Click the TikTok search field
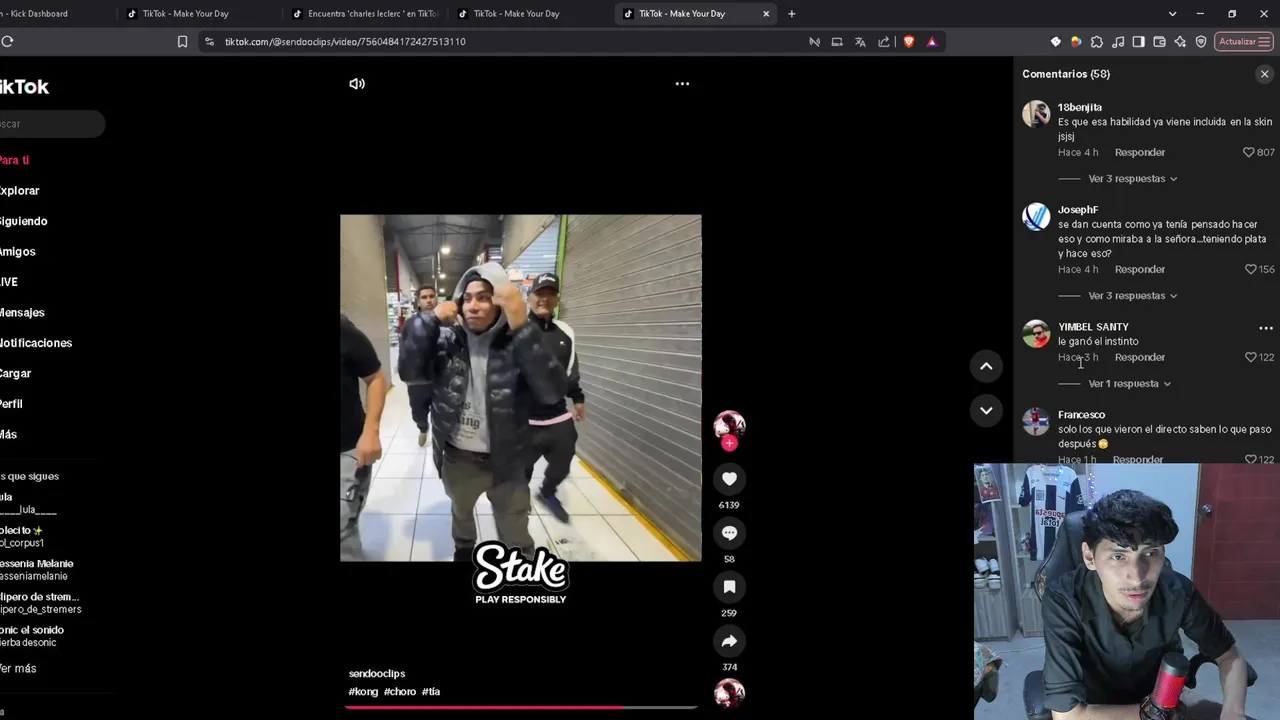This screenshot has width=1280, height=720. point(52,124)
